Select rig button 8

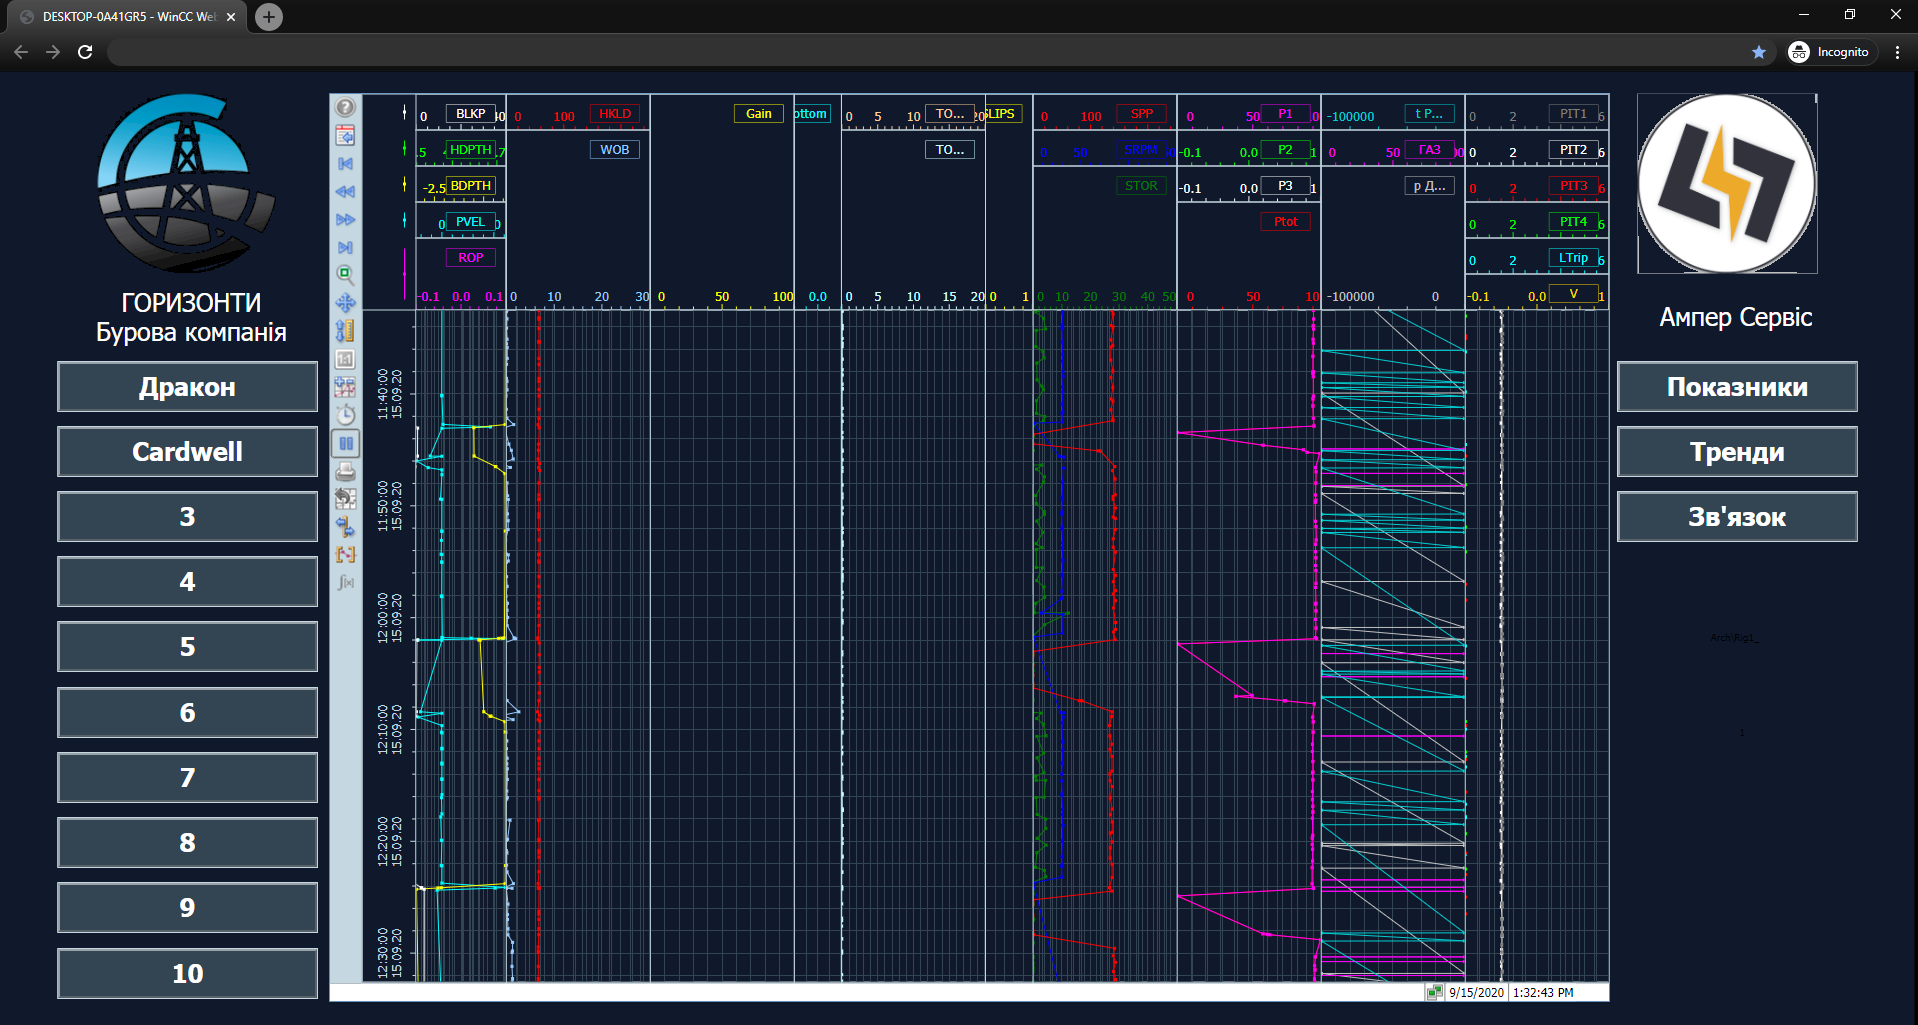point(187,843)
